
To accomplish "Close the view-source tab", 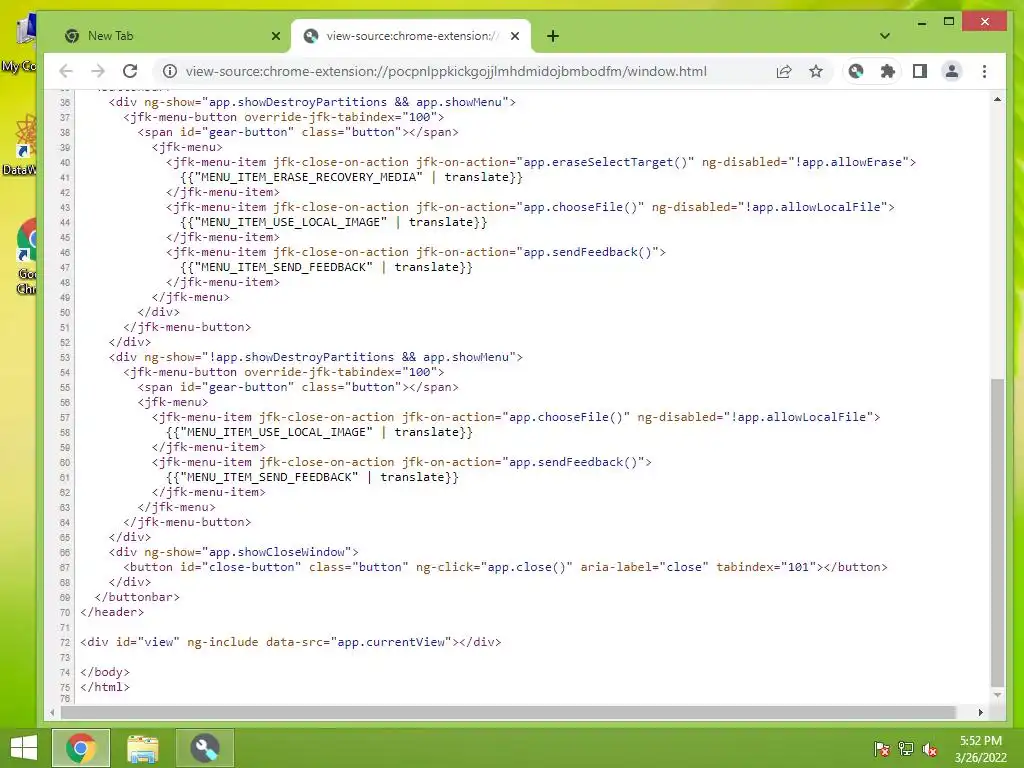I will 515,36.
